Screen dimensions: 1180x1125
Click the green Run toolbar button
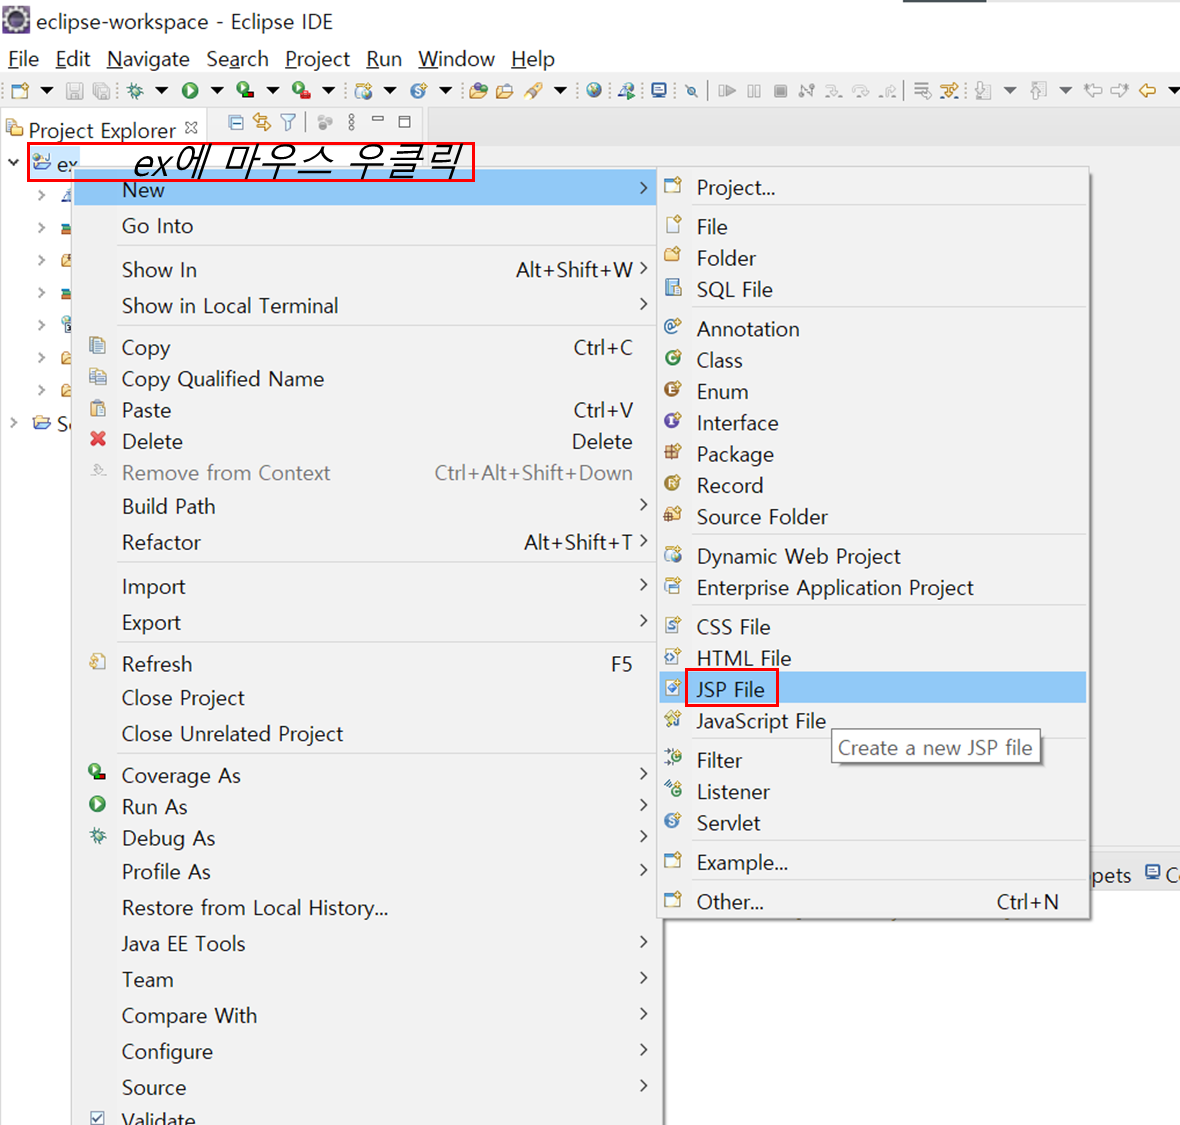(190, 91)
